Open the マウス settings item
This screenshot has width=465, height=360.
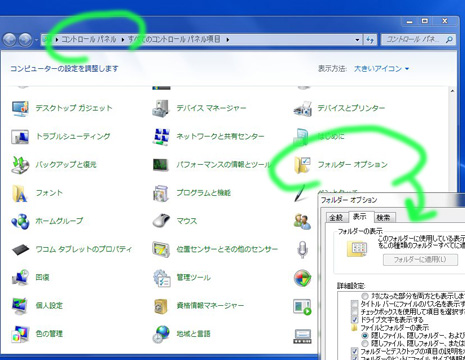[x=175, y=221]
